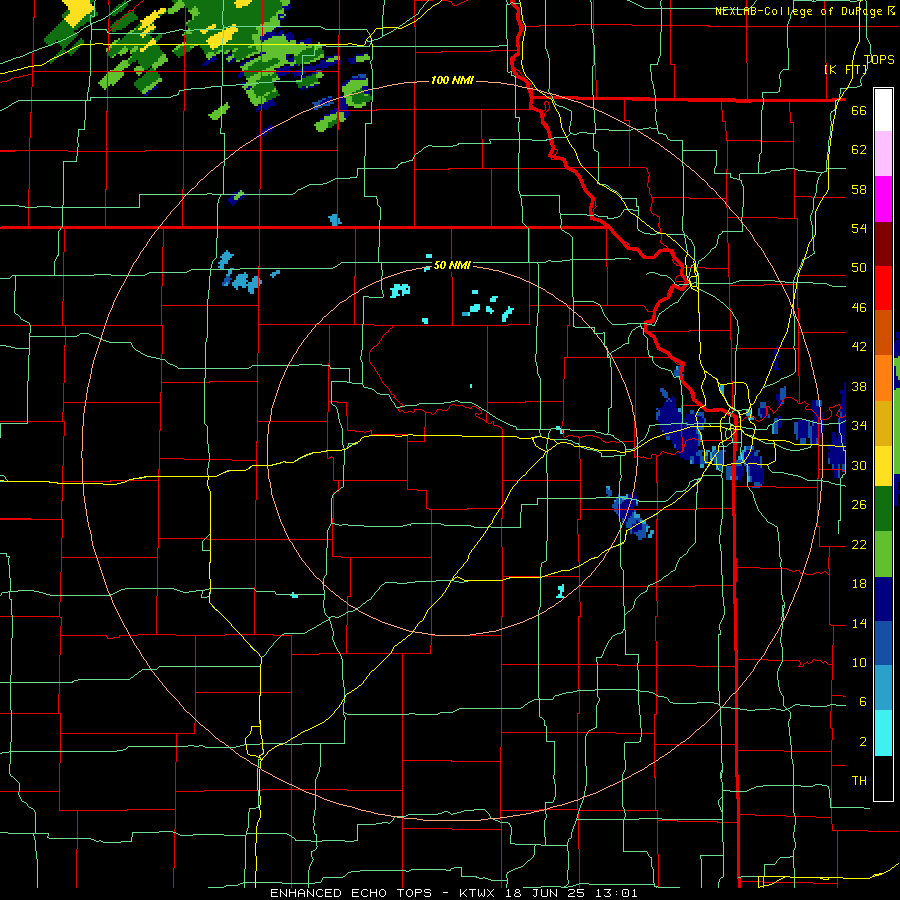Screen dimensions: 900x900
Task: Select the dark red (maroon) legend swatch
Action: 883,245
